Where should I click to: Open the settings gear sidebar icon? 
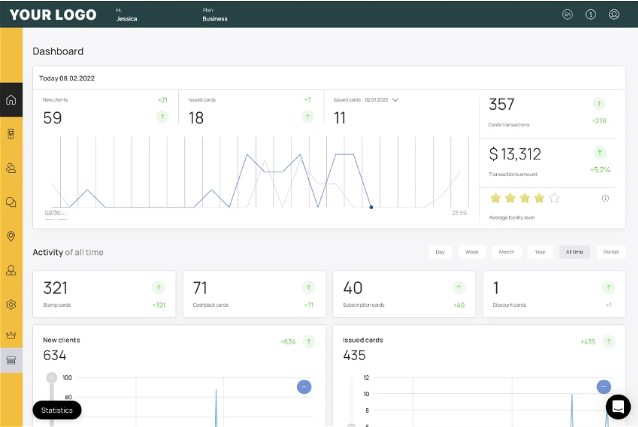coord(11,304)
